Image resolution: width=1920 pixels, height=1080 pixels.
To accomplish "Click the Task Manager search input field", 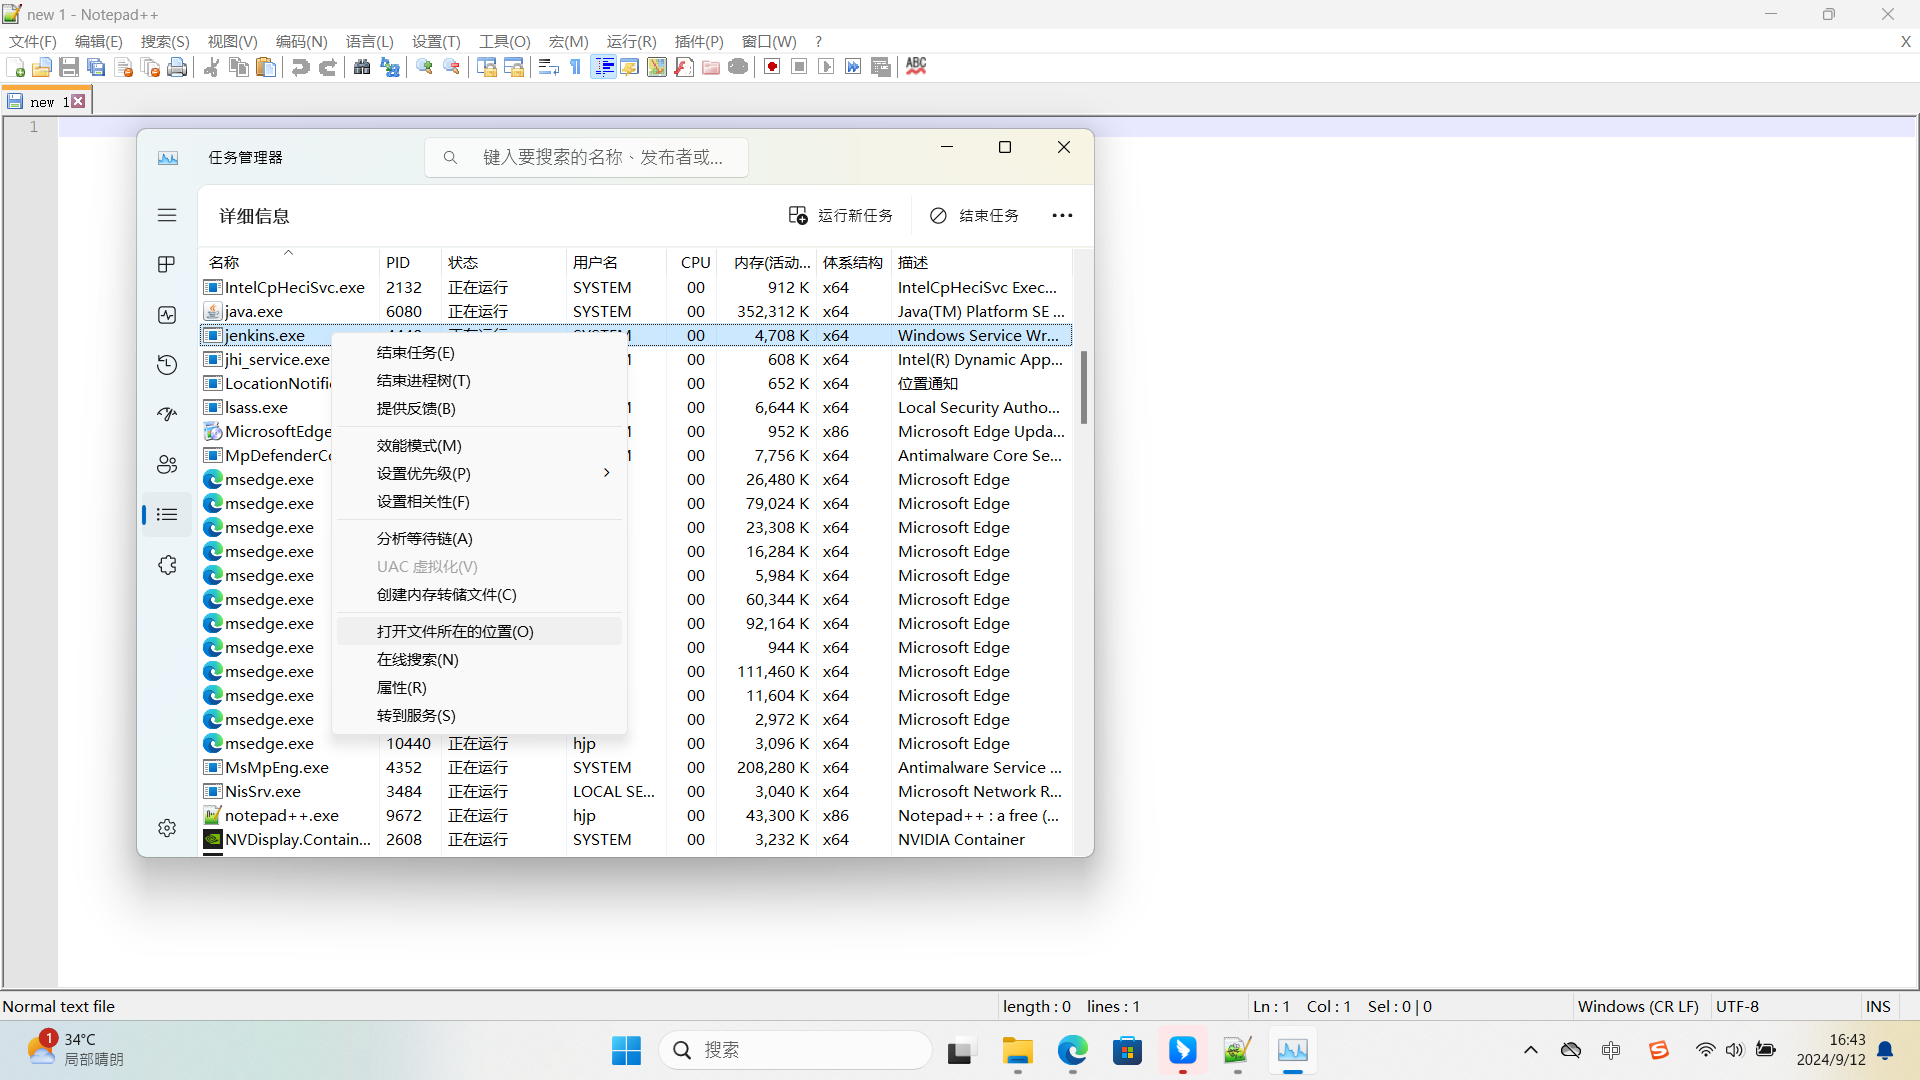I will [586, 158].
